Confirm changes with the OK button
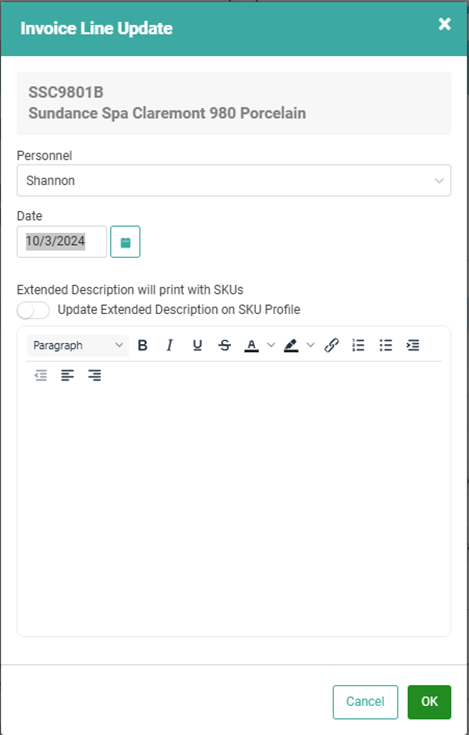Image resolution: width=469 pixels, height=735 pixels. pyautogui.click(x=429, y=702)
